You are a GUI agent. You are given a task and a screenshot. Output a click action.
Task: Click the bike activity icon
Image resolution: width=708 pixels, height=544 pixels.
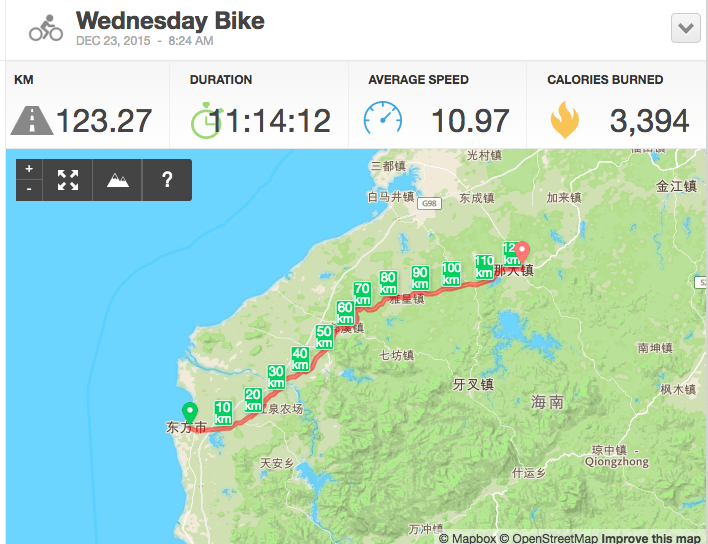pyautogui.click(x=46, y=28)
